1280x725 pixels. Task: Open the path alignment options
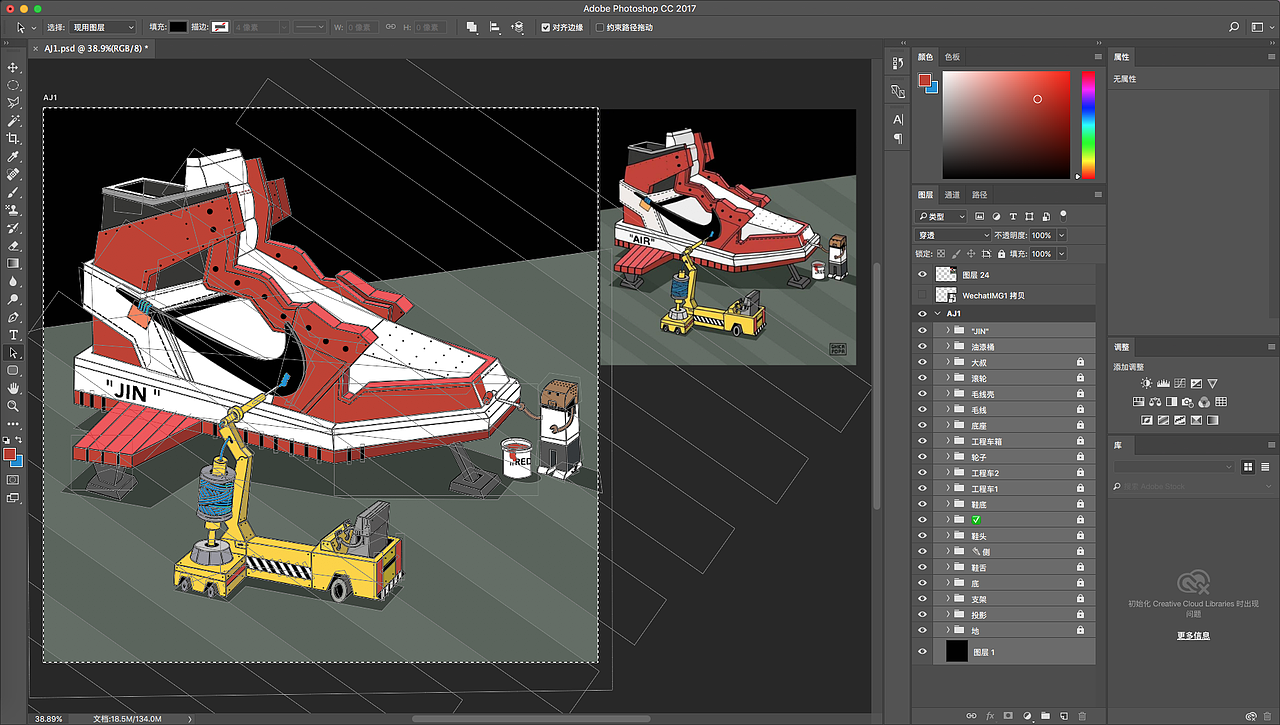click(x=495, y=27)
